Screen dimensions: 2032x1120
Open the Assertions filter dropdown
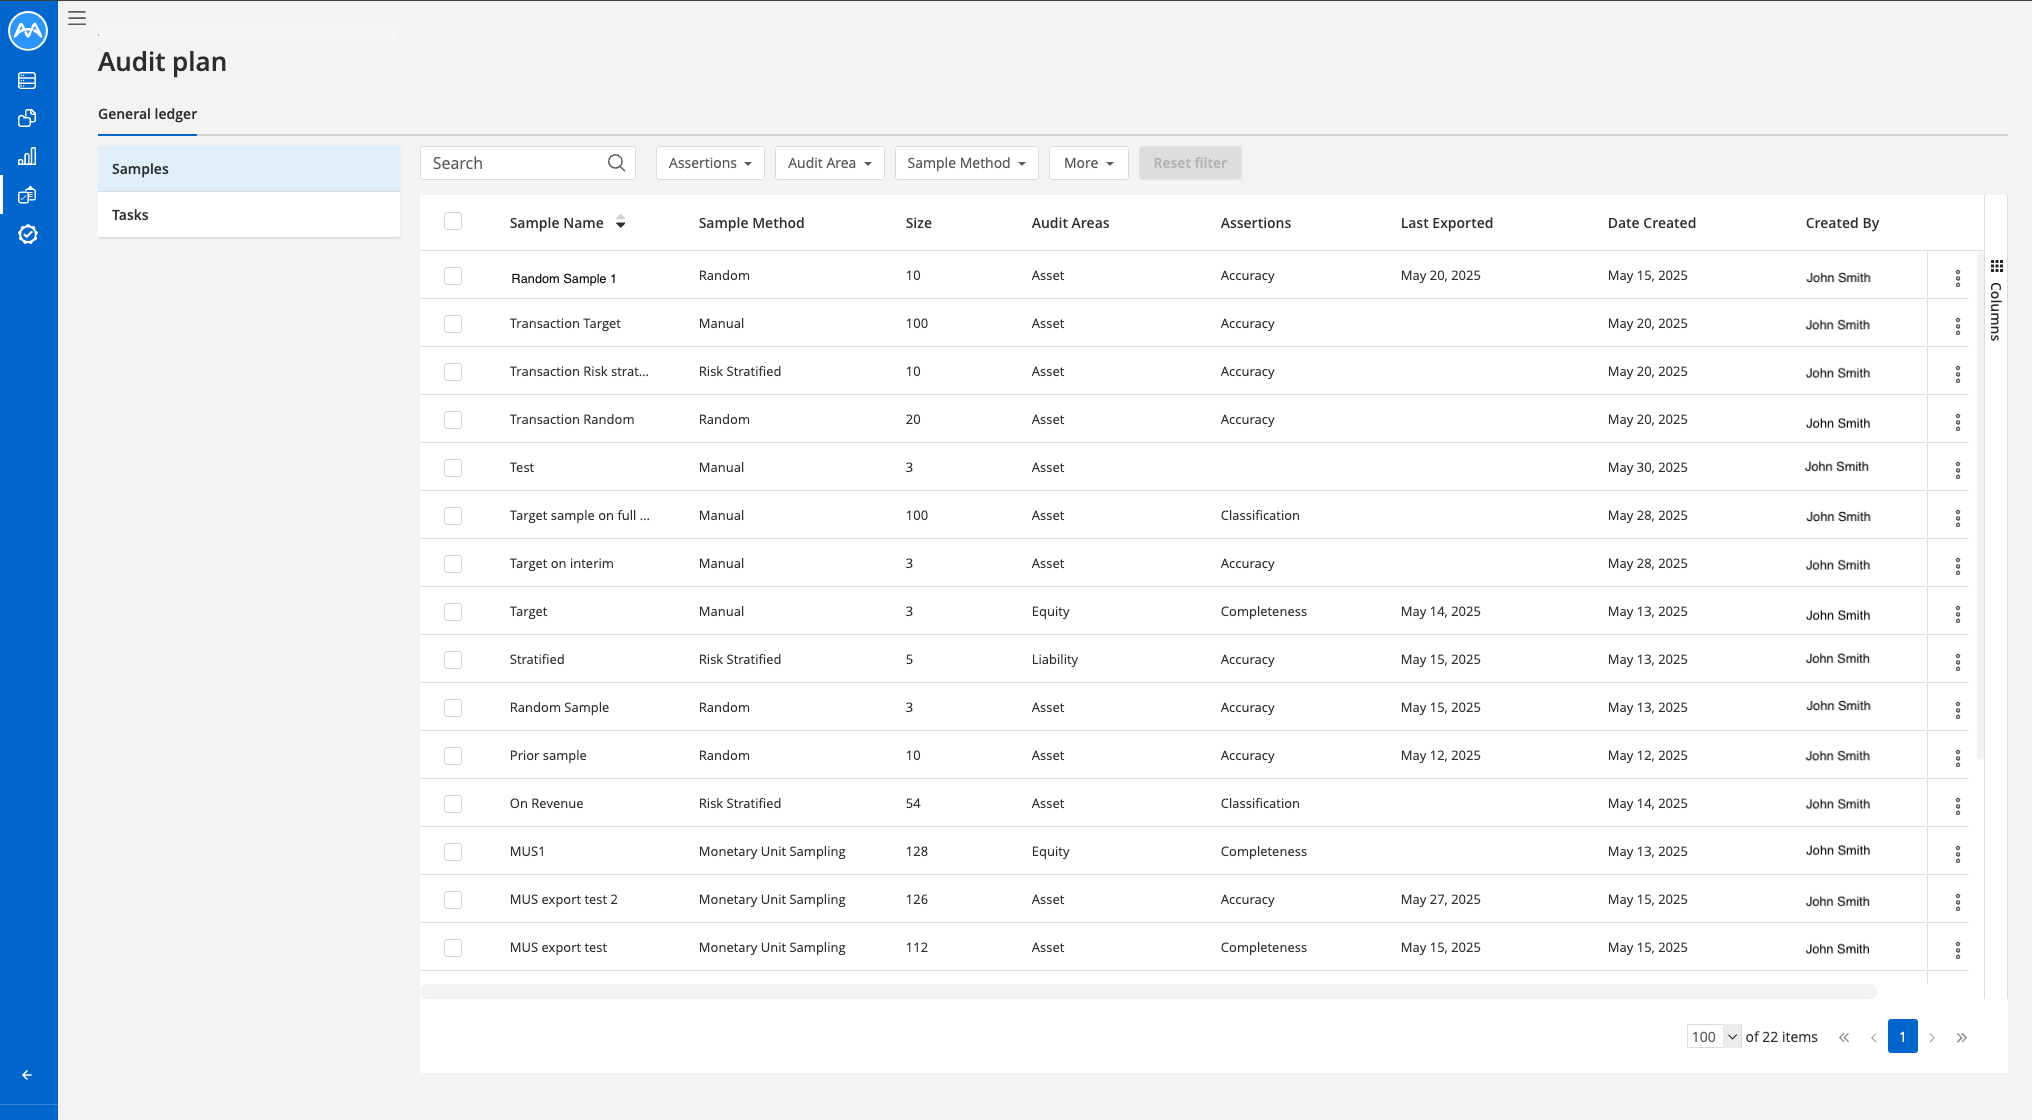710,162
